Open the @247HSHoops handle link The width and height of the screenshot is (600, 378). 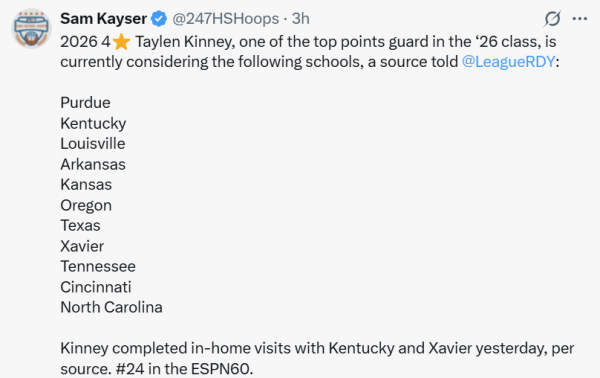click(225, 18)
